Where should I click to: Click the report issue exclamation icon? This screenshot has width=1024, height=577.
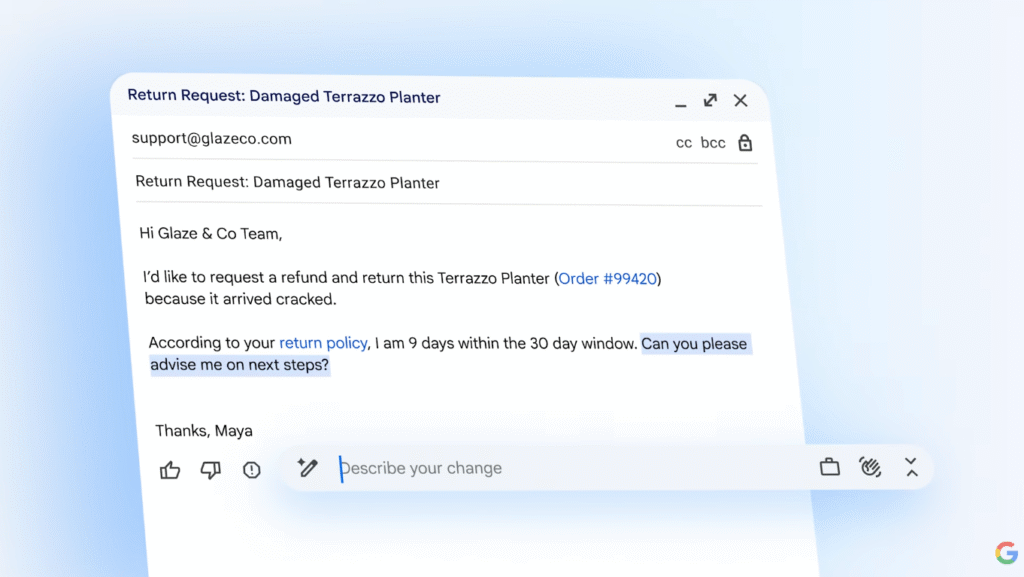click(x=251, y=470)
